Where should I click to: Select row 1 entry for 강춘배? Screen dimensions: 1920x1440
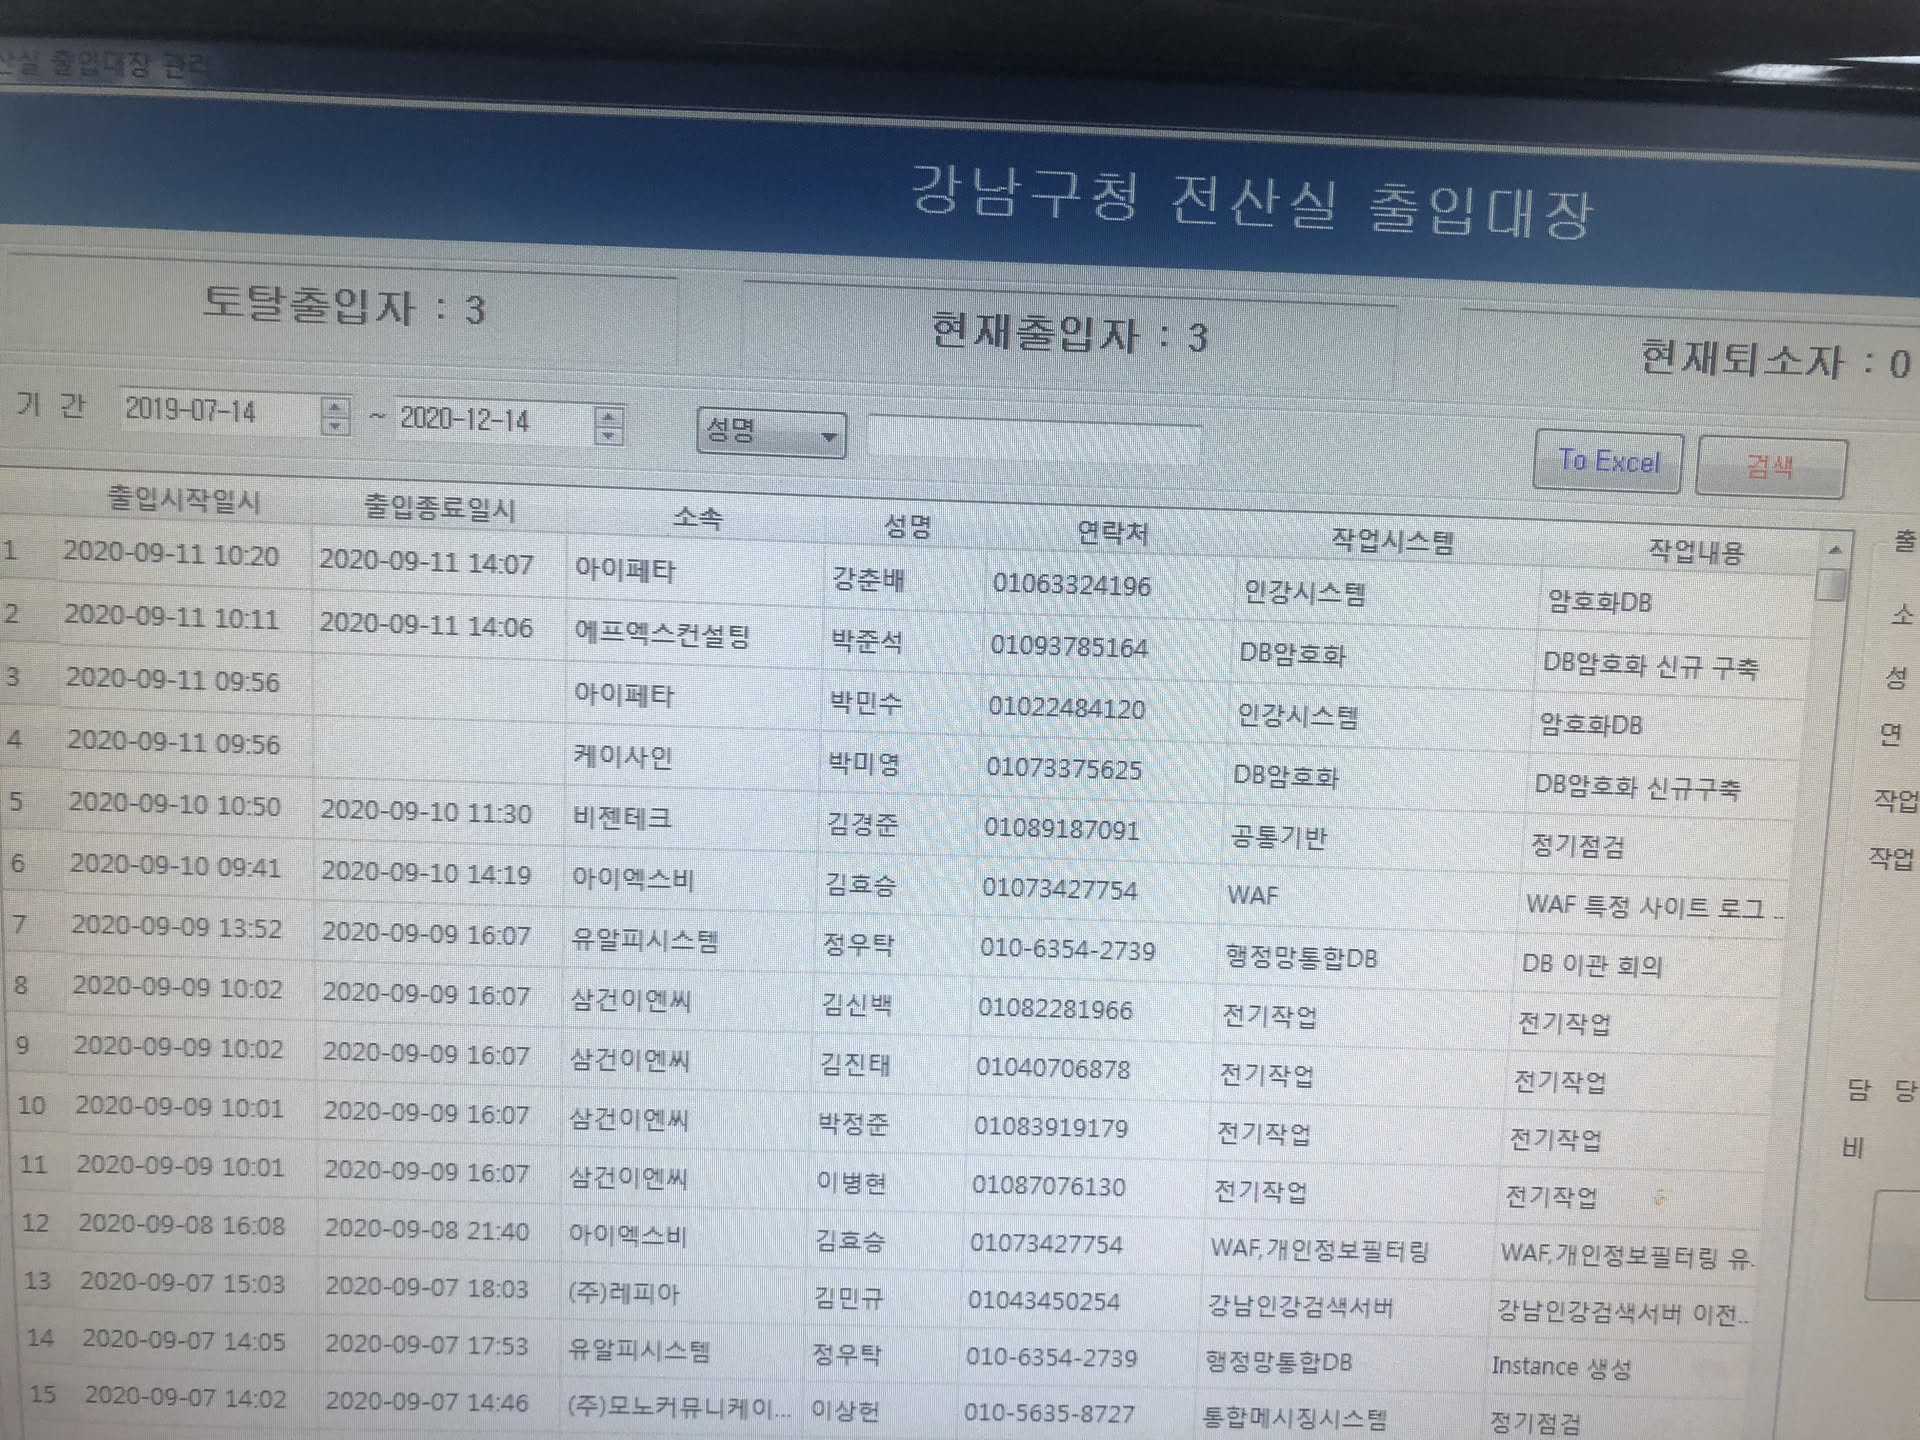pos(868,580)
